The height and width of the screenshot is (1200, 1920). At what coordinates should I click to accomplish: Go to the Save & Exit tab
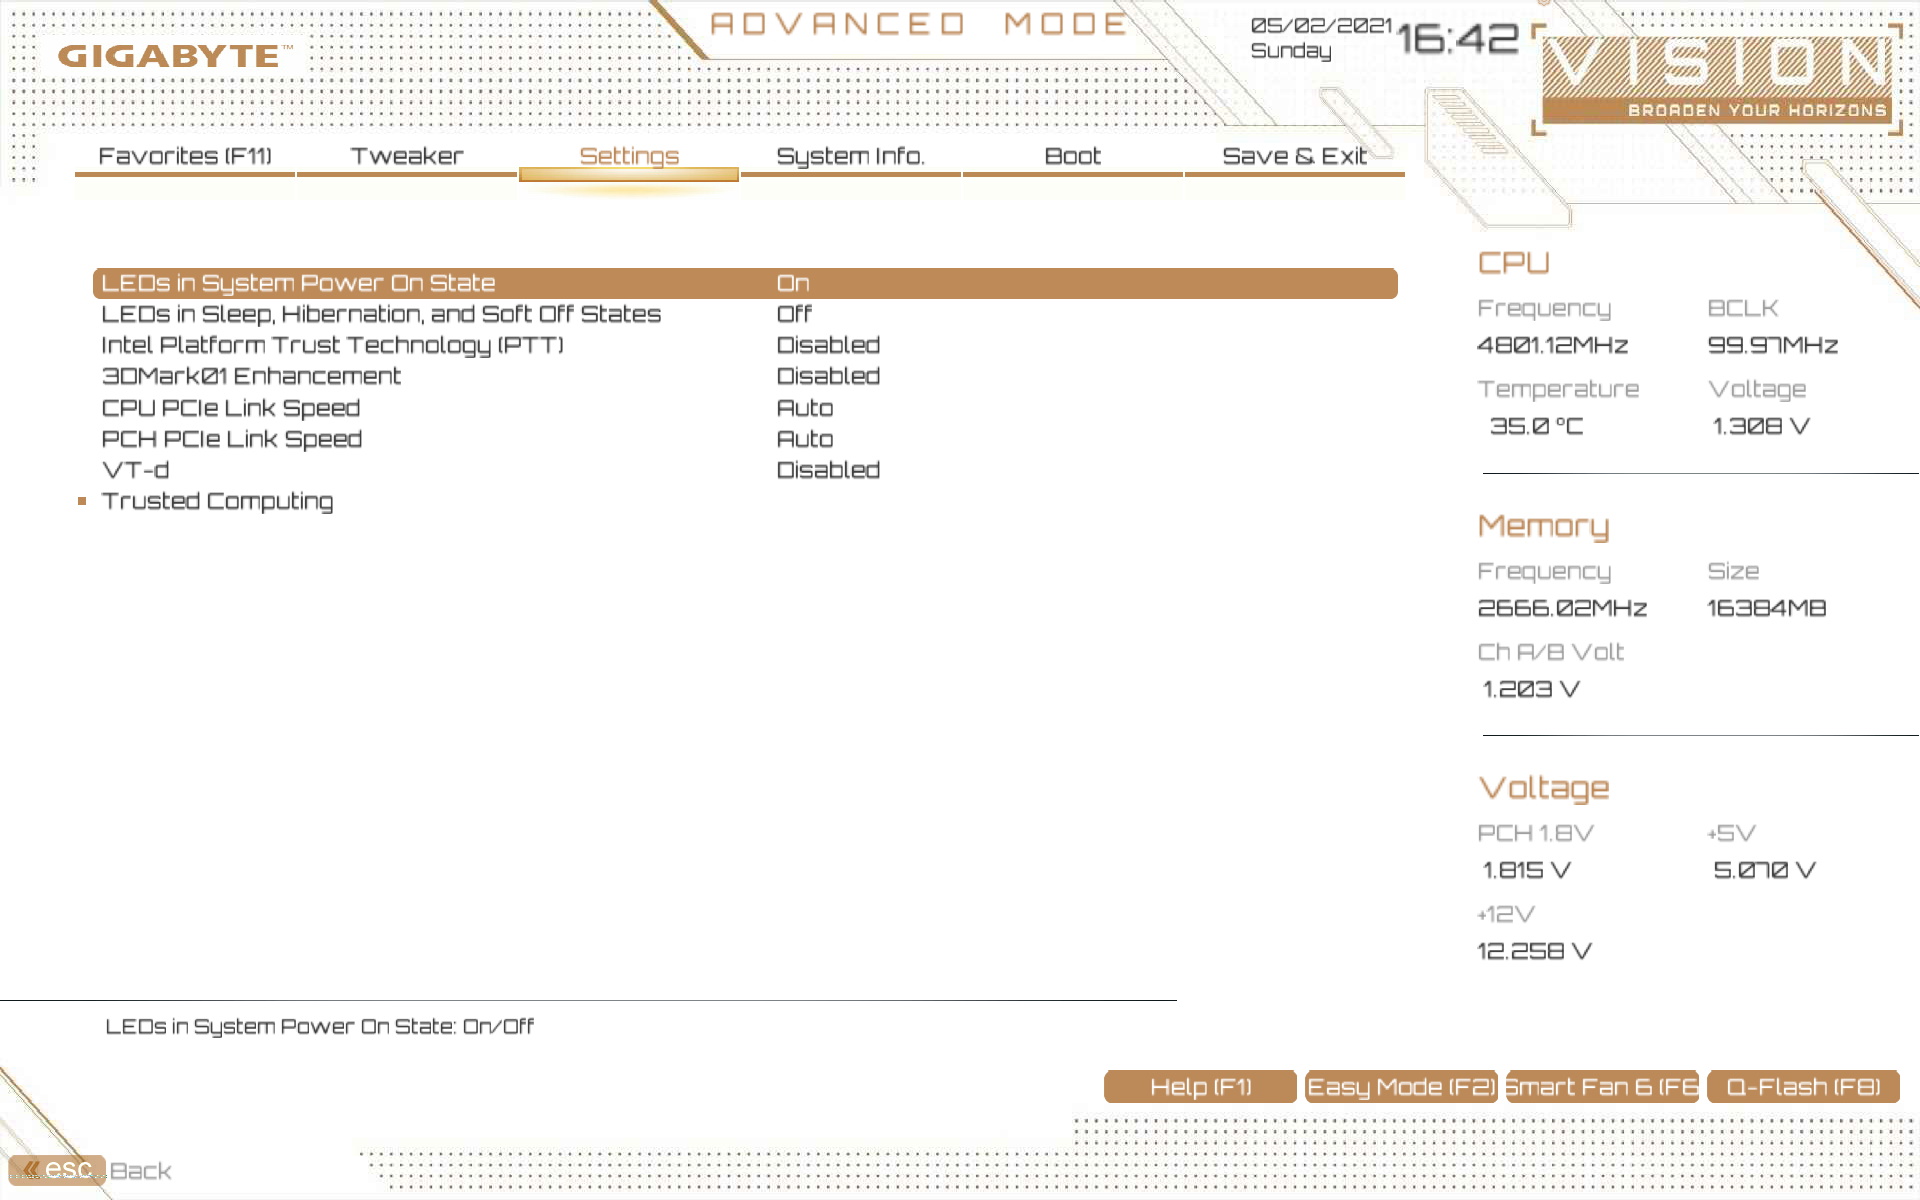[1294, 156]
